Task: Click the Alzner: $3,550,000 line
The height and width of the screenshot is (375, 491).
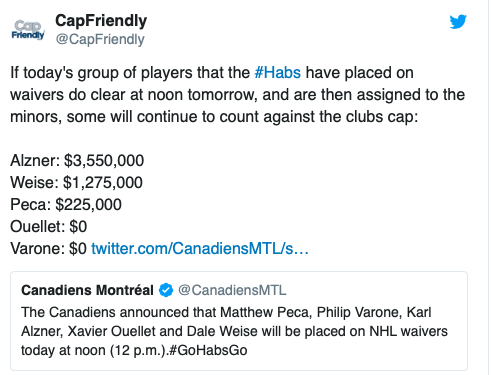Action: (77, 161)
